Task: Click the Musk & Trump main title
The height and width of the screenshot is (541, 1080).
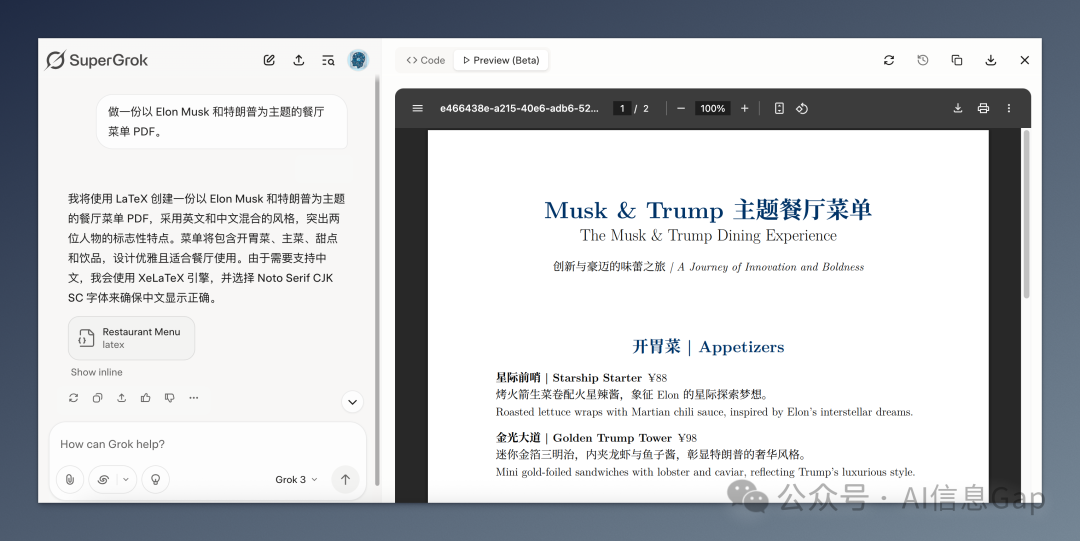Action: [708, 210]
